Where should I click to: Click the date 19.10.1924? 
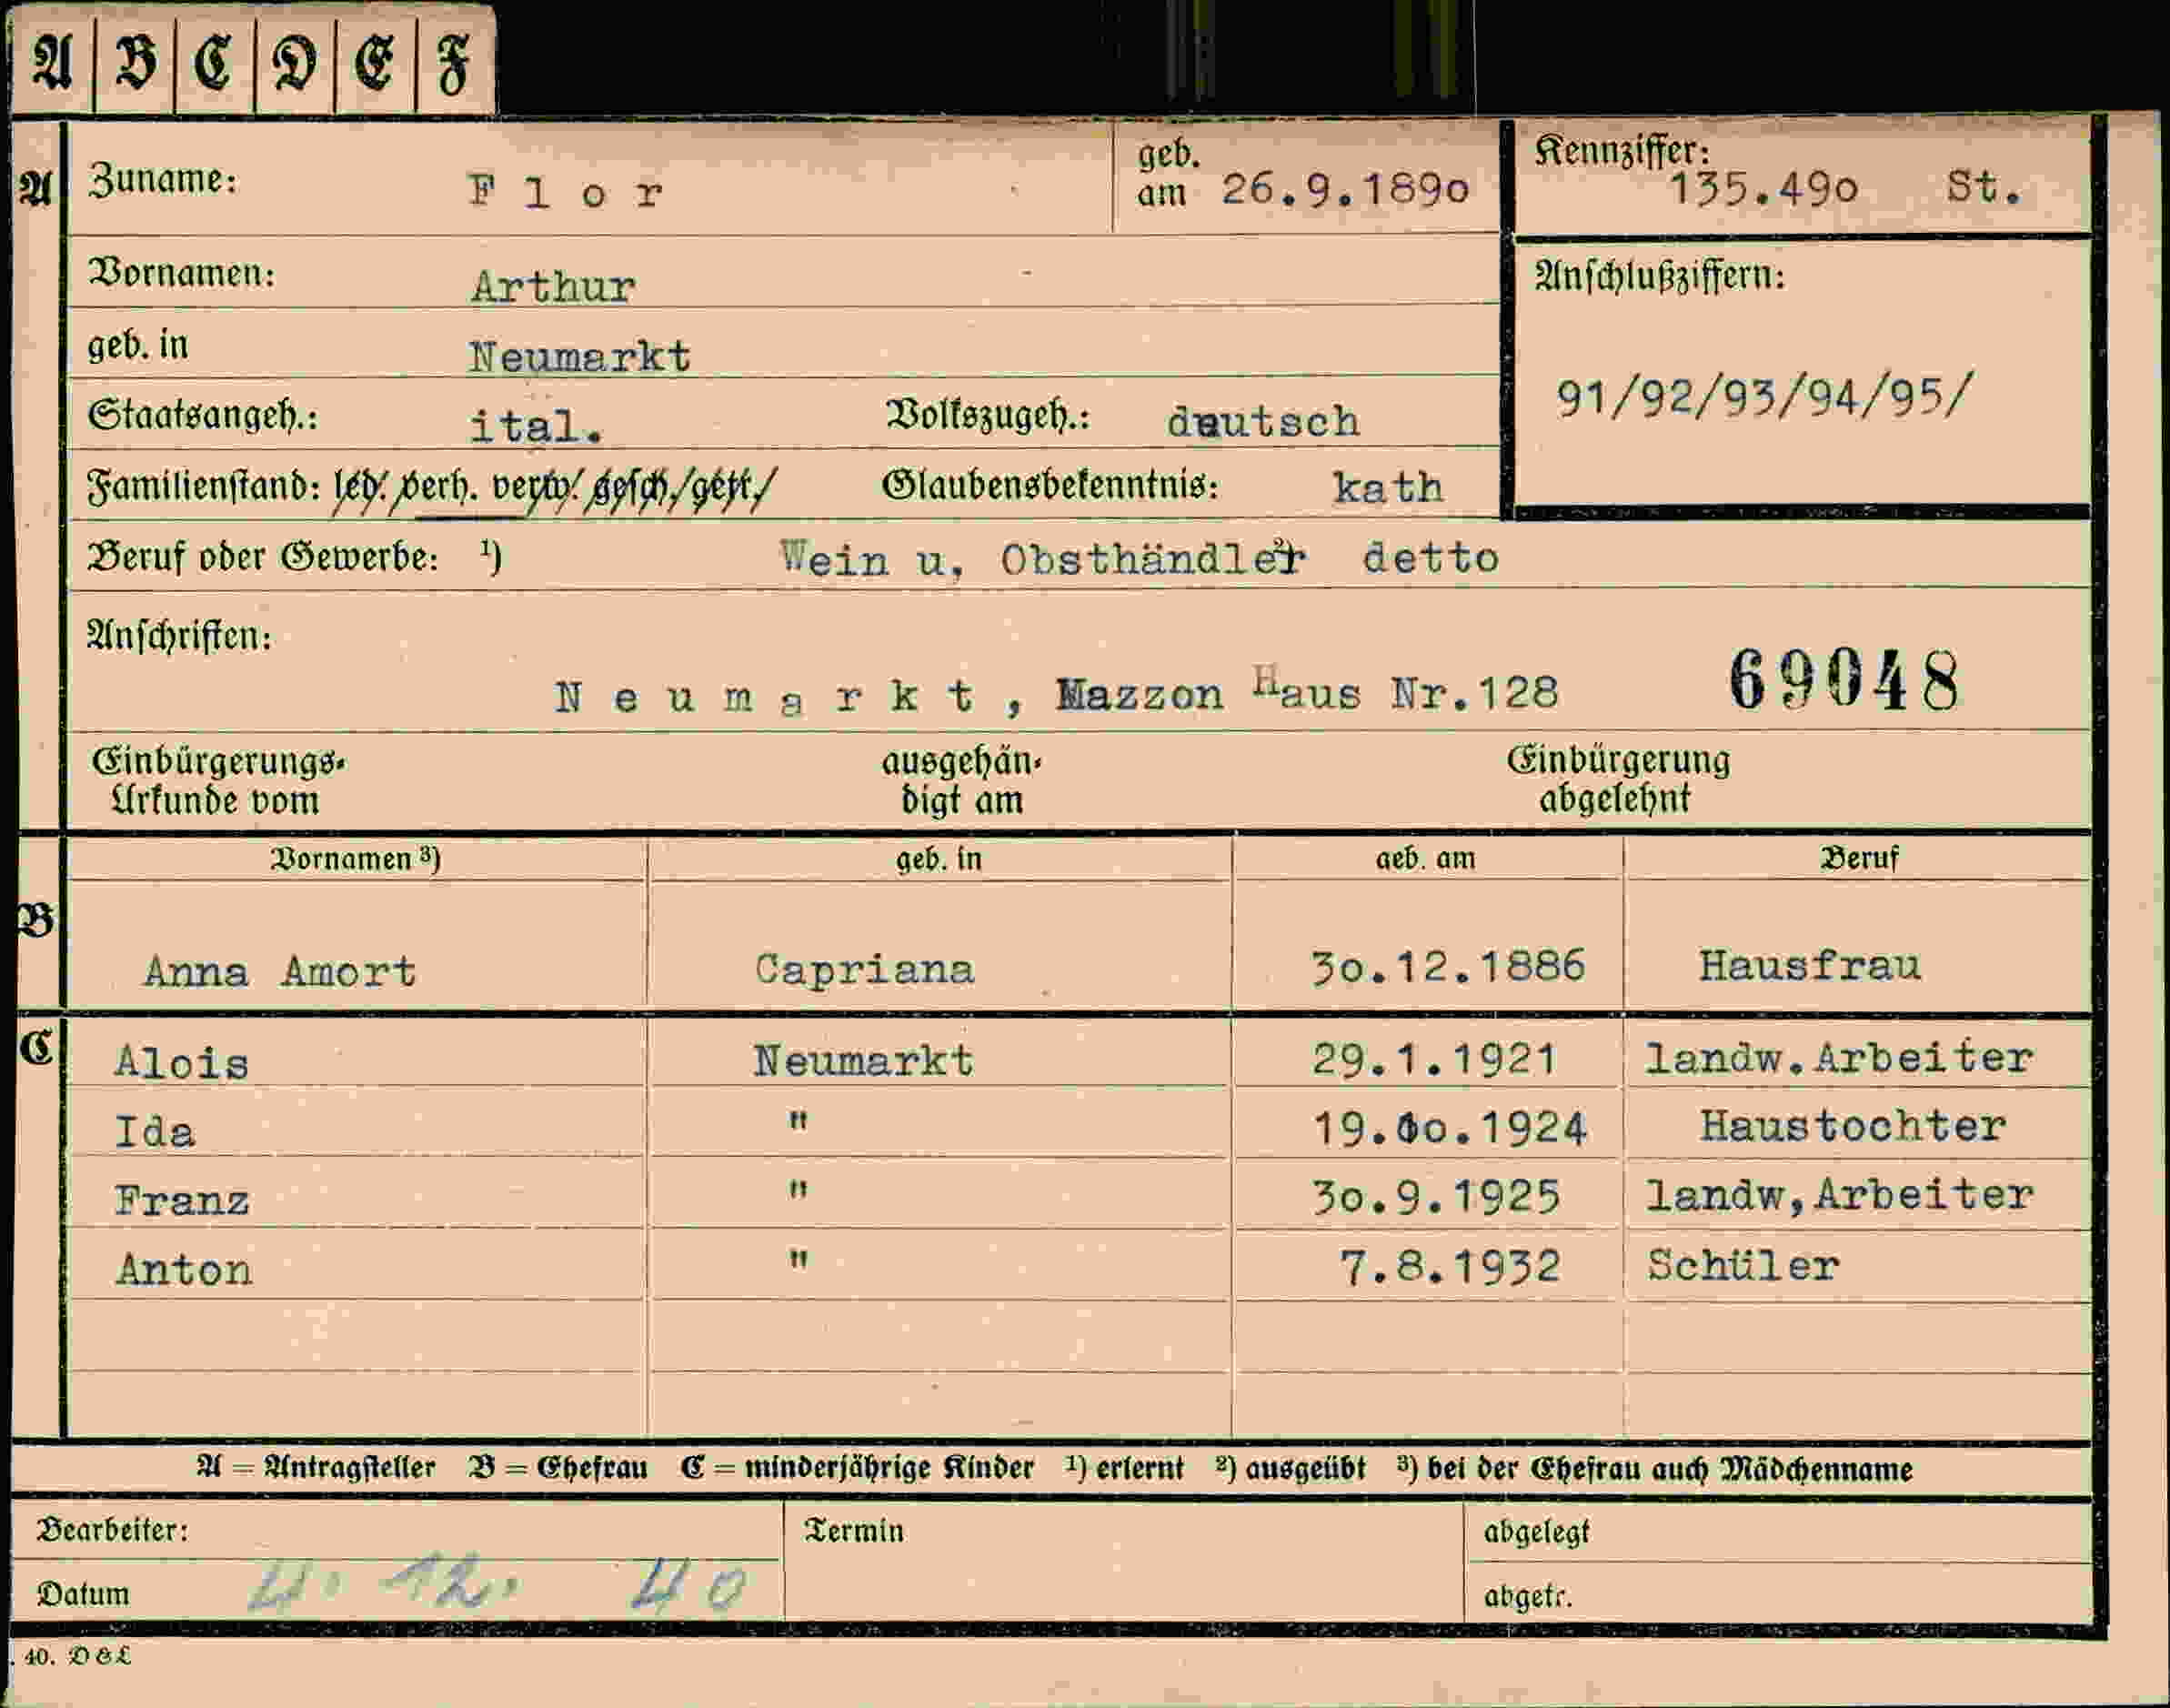[x=1449, y=1129]
